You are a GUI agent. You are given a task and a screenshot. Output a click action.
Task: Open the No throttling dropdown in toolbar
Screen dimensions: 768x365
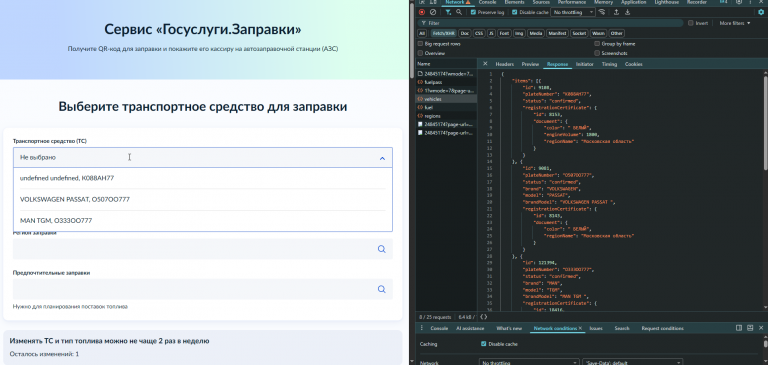pyautogui.click(x=573, y=12)
